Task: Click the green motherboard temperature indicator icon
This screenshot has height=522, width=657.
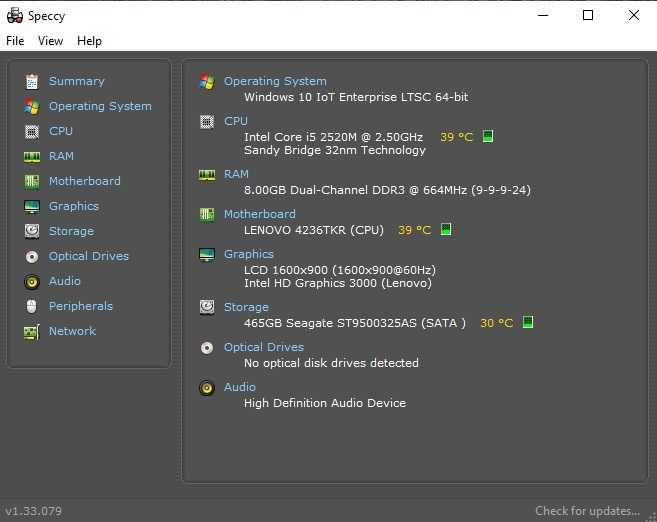Action: (x=446, y=230)
